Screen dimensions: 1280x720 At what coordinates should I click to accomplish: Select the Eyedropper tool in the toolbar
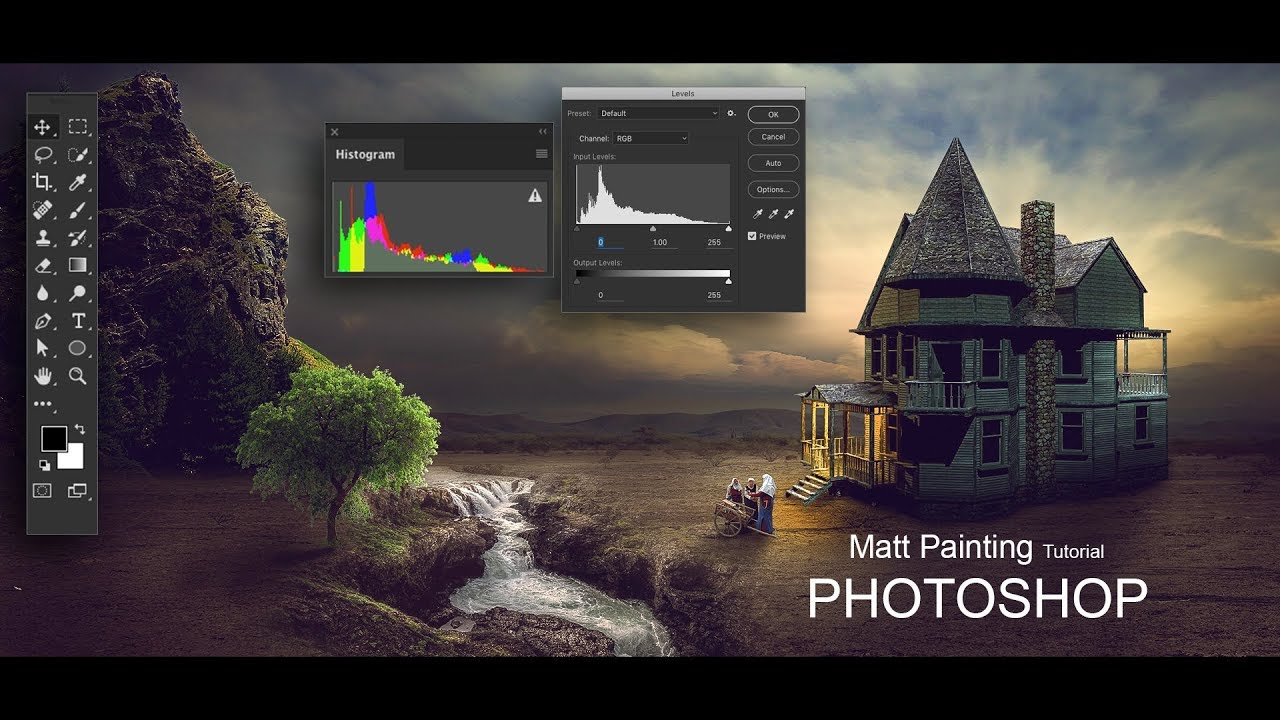point(77,182)
